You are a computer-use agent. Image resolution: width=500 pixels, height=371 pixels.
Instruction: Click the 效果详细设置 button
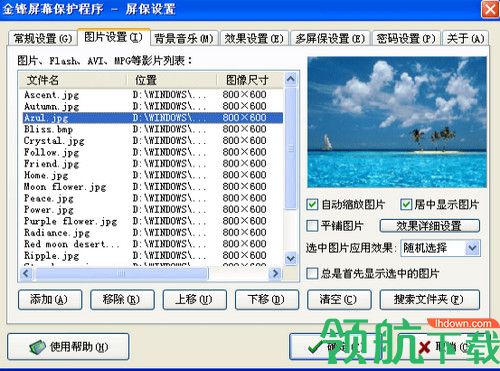(429, 226)
